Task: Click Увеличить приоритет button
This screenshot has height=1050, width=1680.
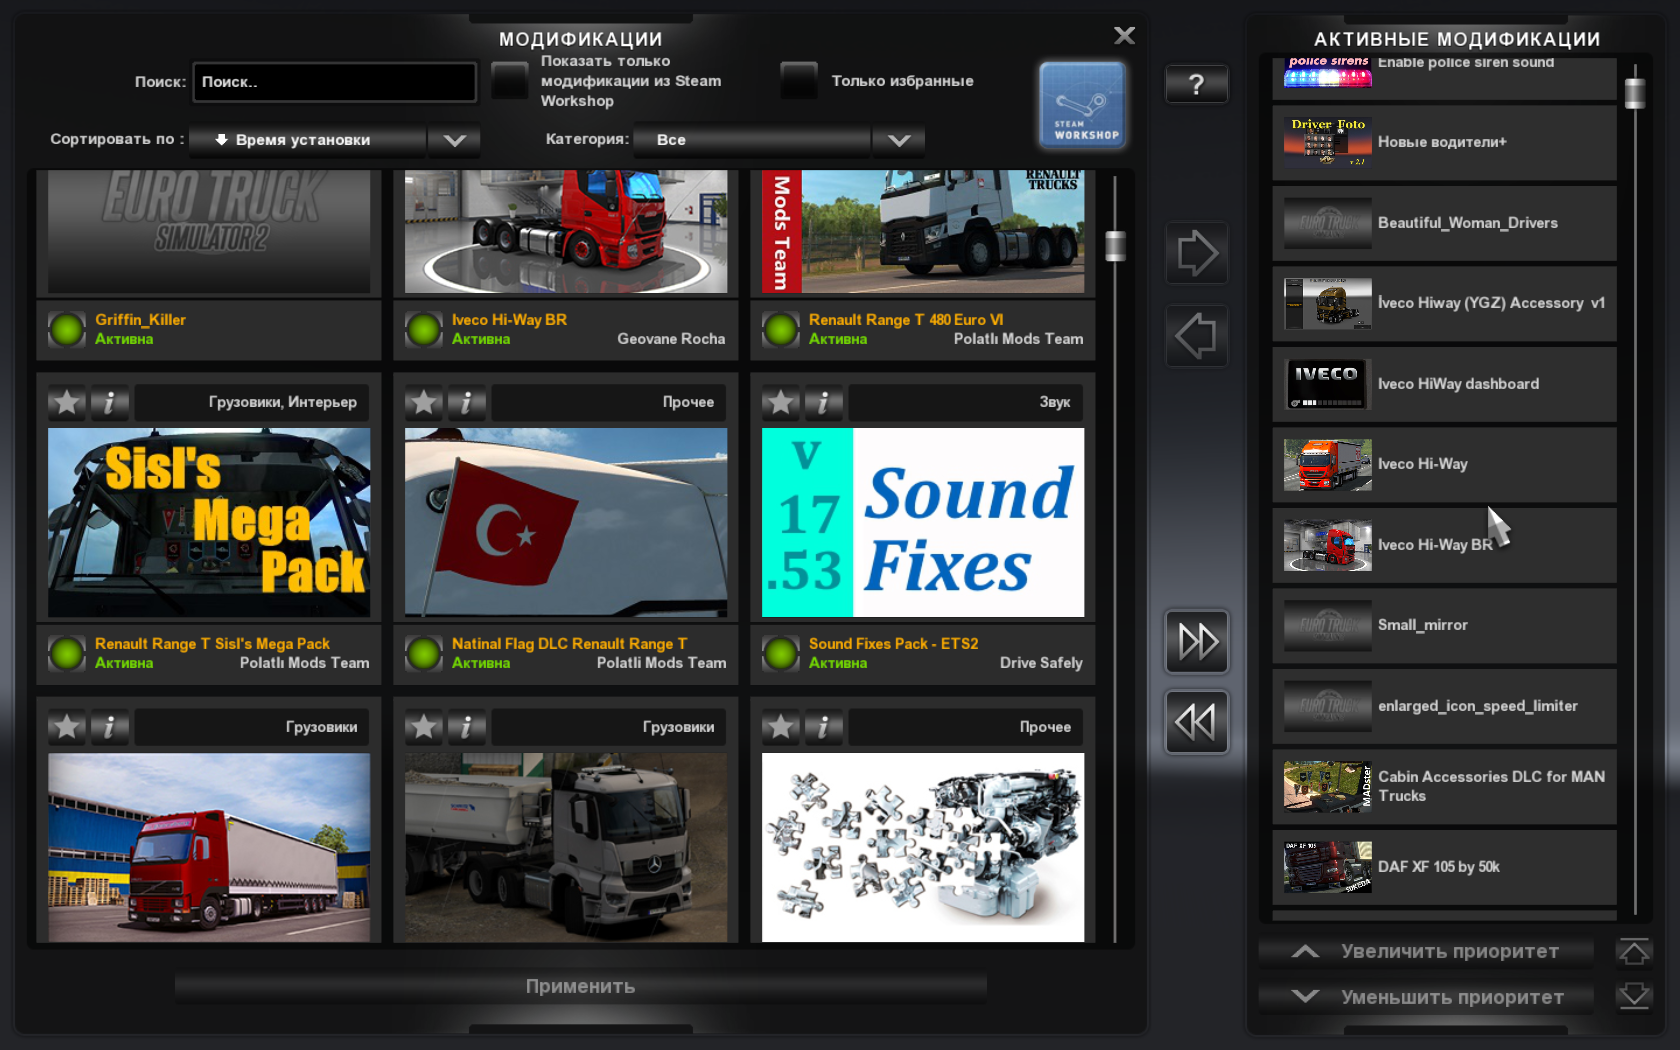Action: tap(1427, 952)
